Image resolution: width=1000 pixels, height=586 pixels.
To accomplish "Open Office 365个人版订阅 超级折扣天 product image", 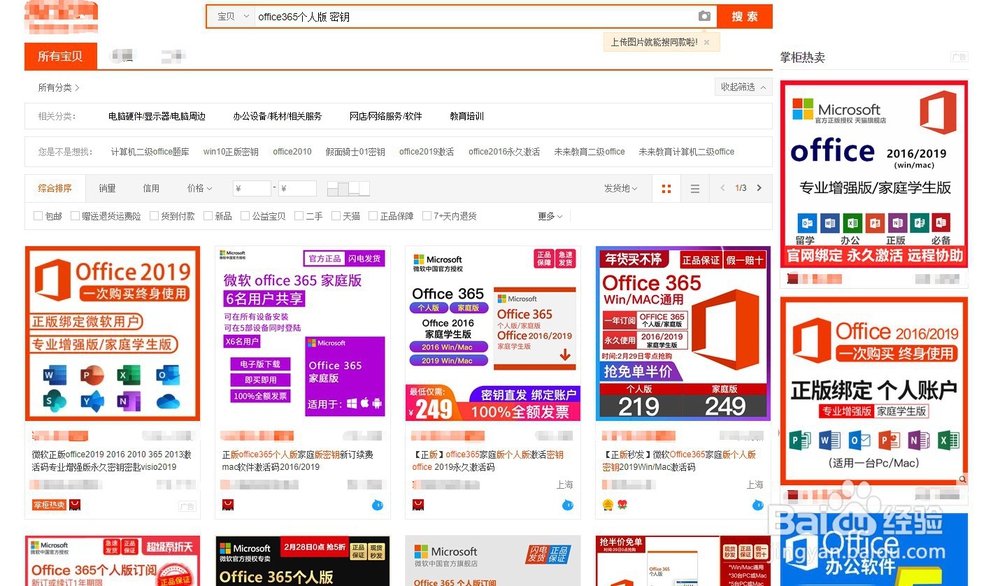I will (x=113, y=561).
